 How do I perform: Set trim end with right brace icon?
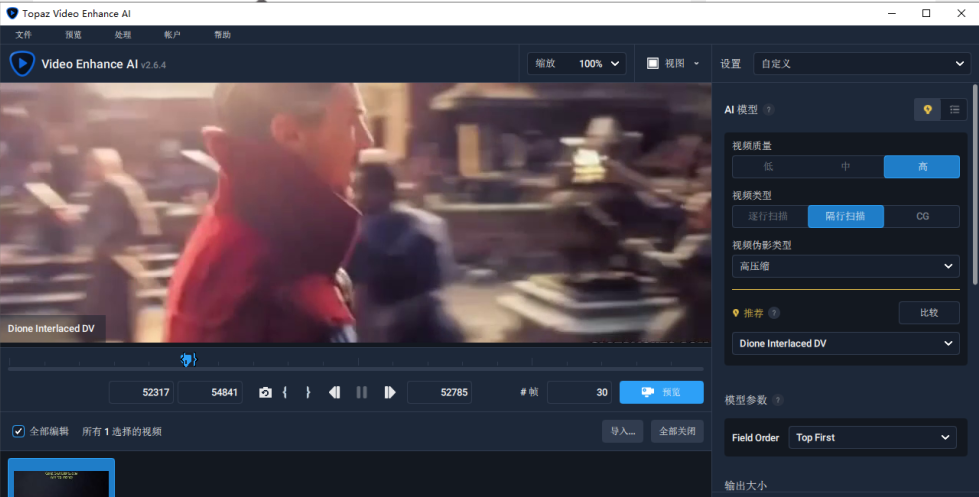click(308, 393)
